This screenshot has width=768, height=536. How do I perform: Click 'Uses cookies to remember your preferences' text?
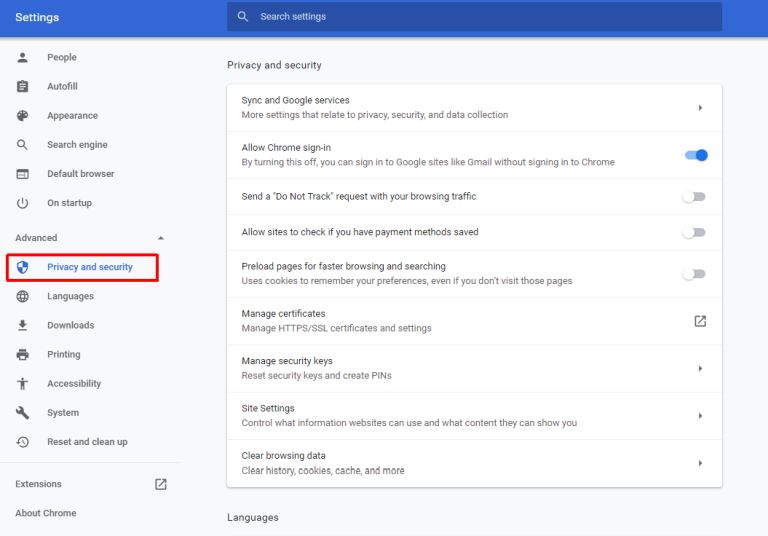(x=407, y=281)
